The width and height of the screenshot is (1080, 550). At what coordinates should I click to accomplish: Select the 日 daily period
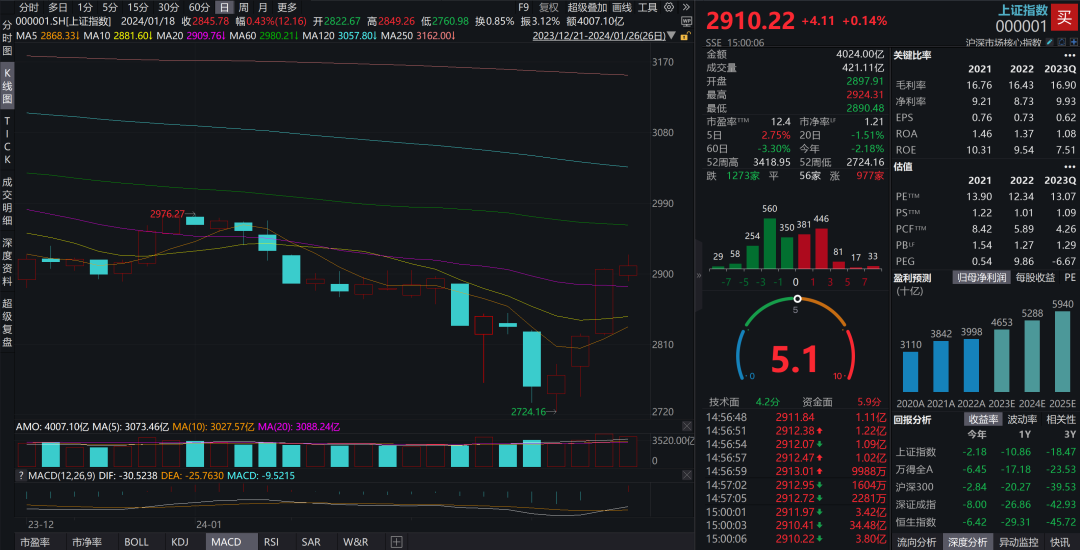click(224, 7)
